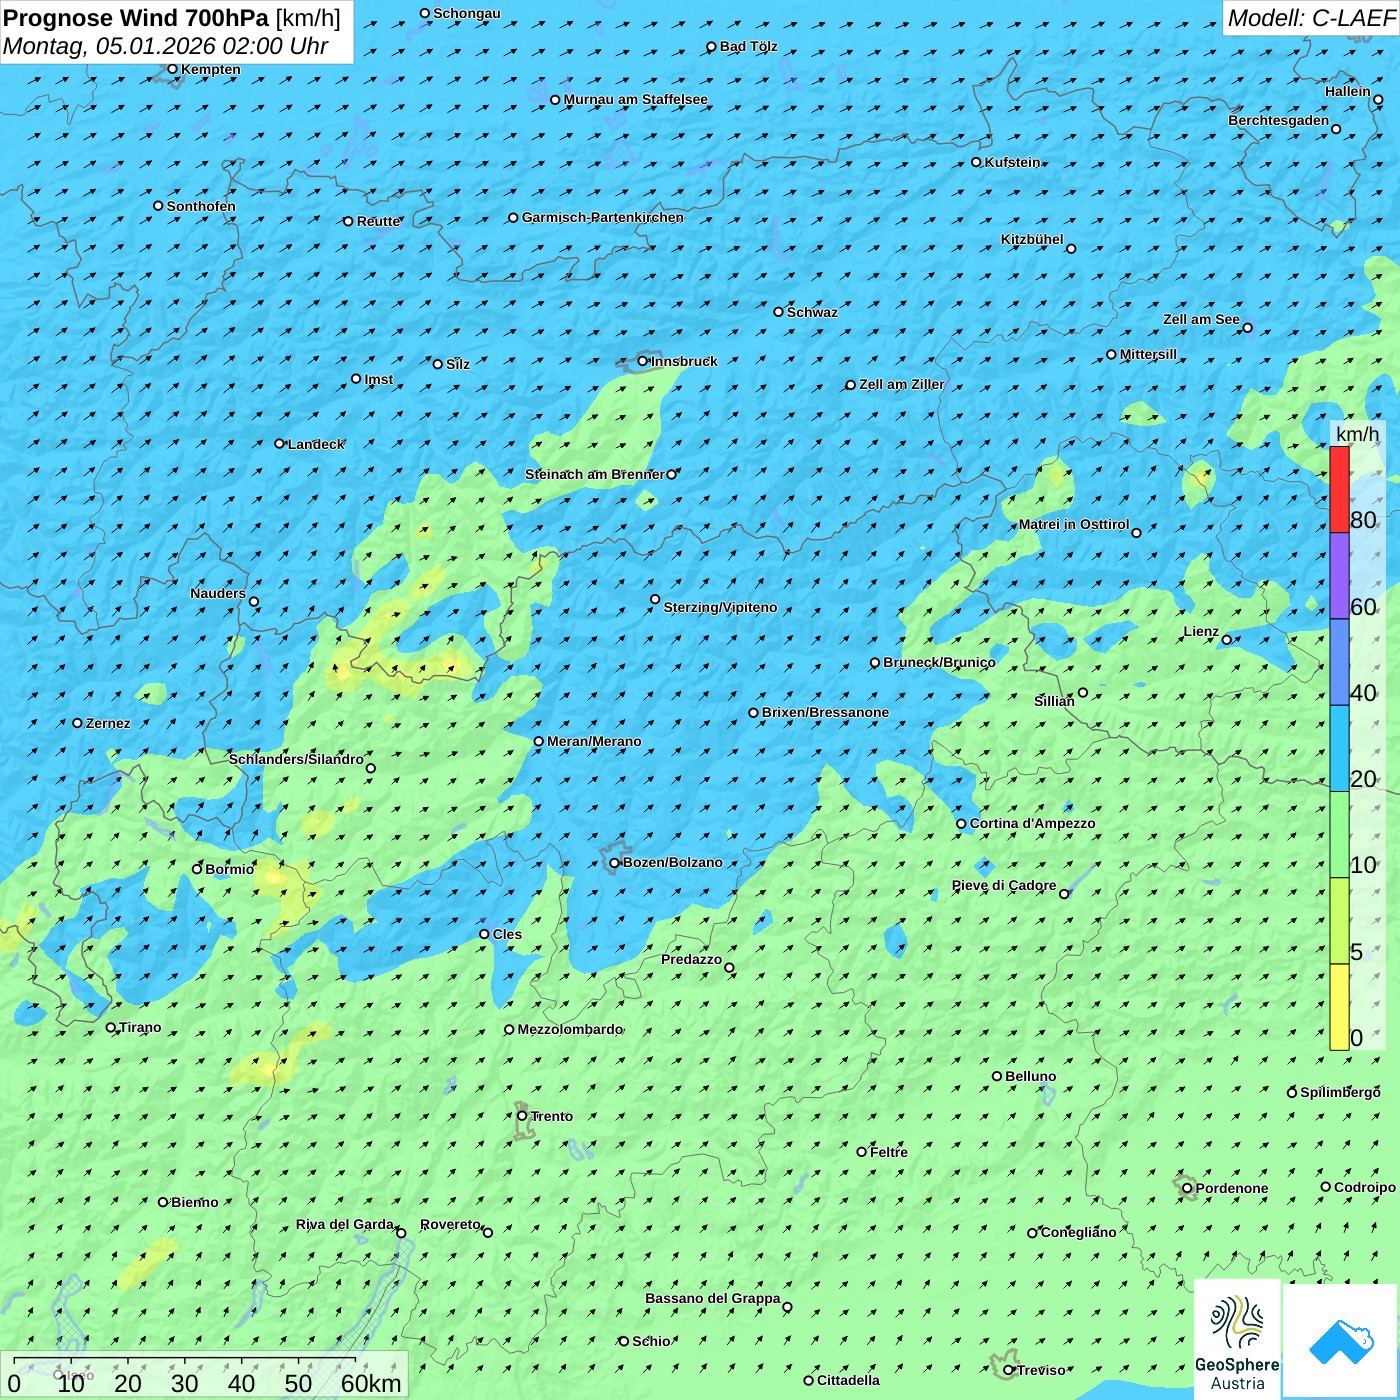This screenshot has width=1400, height=1400.
Task: Click the Treviso city marker
Action: [x=1008, y=1370]
